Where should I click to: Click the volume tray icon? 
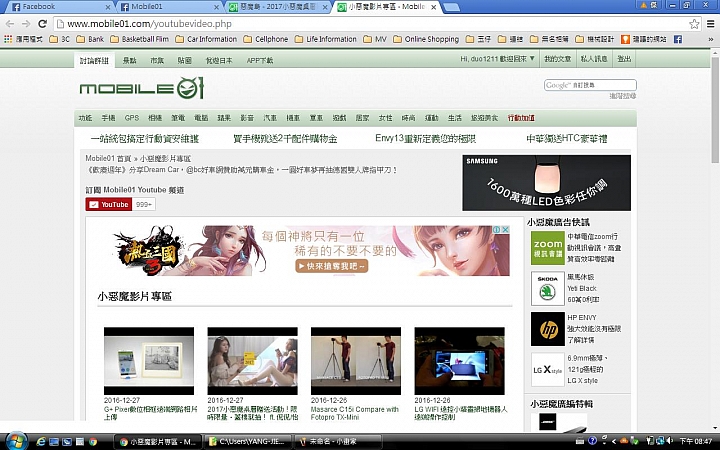(x=669, y=441)
